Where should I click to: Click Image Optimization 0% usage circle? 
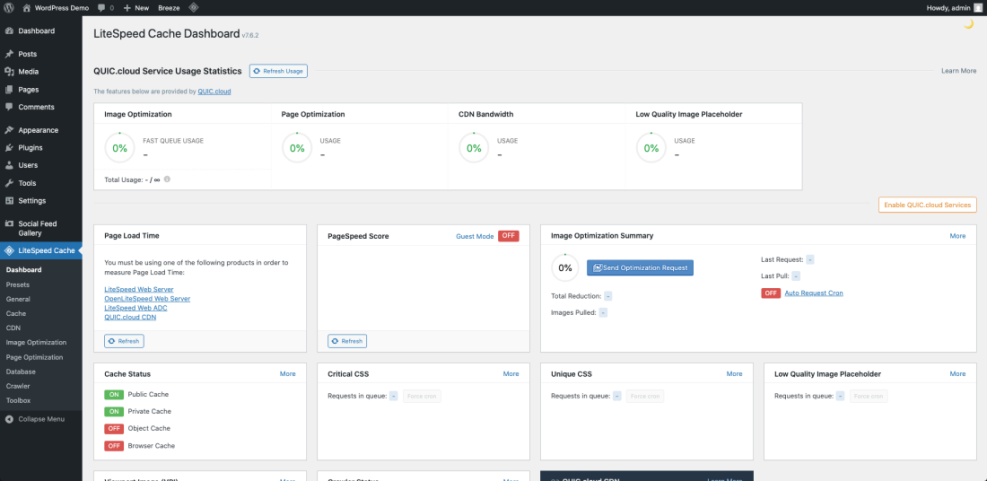tap(120, 148)
